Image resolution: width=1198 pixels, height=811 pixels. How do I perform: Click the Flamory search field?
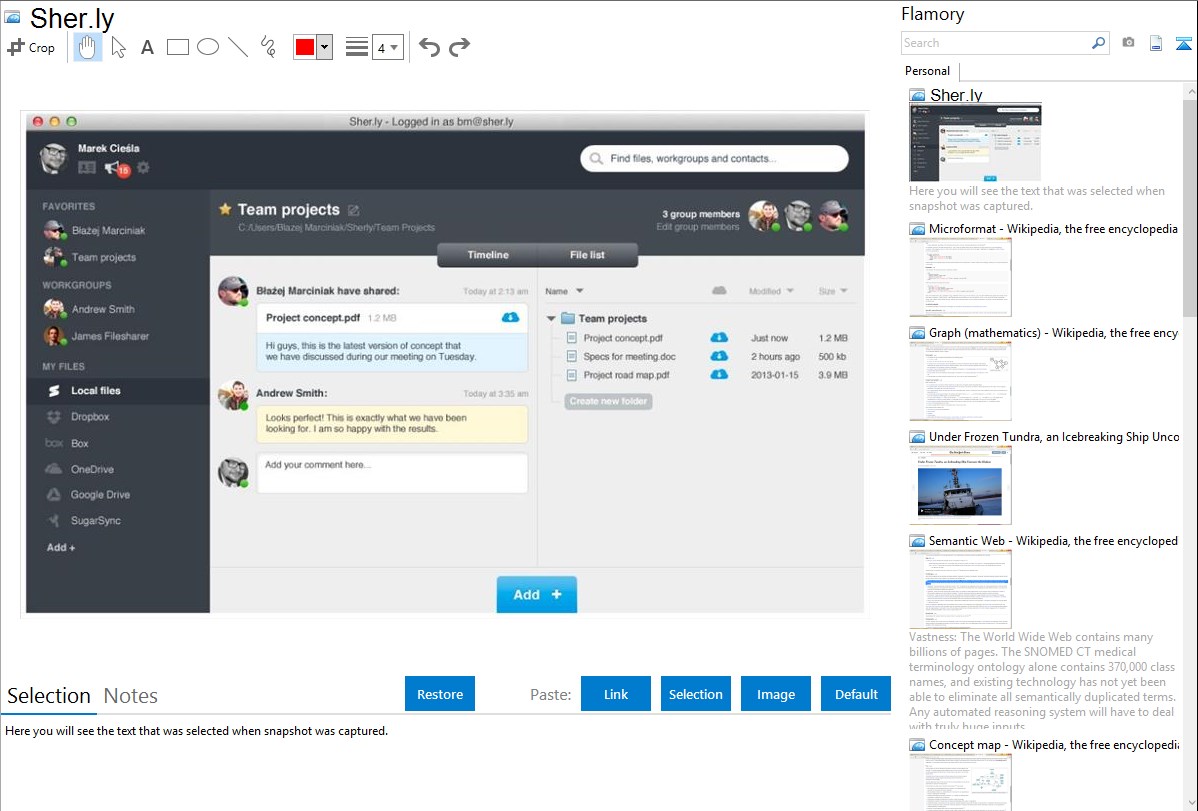pyautogui.click(x=996, y=43)
